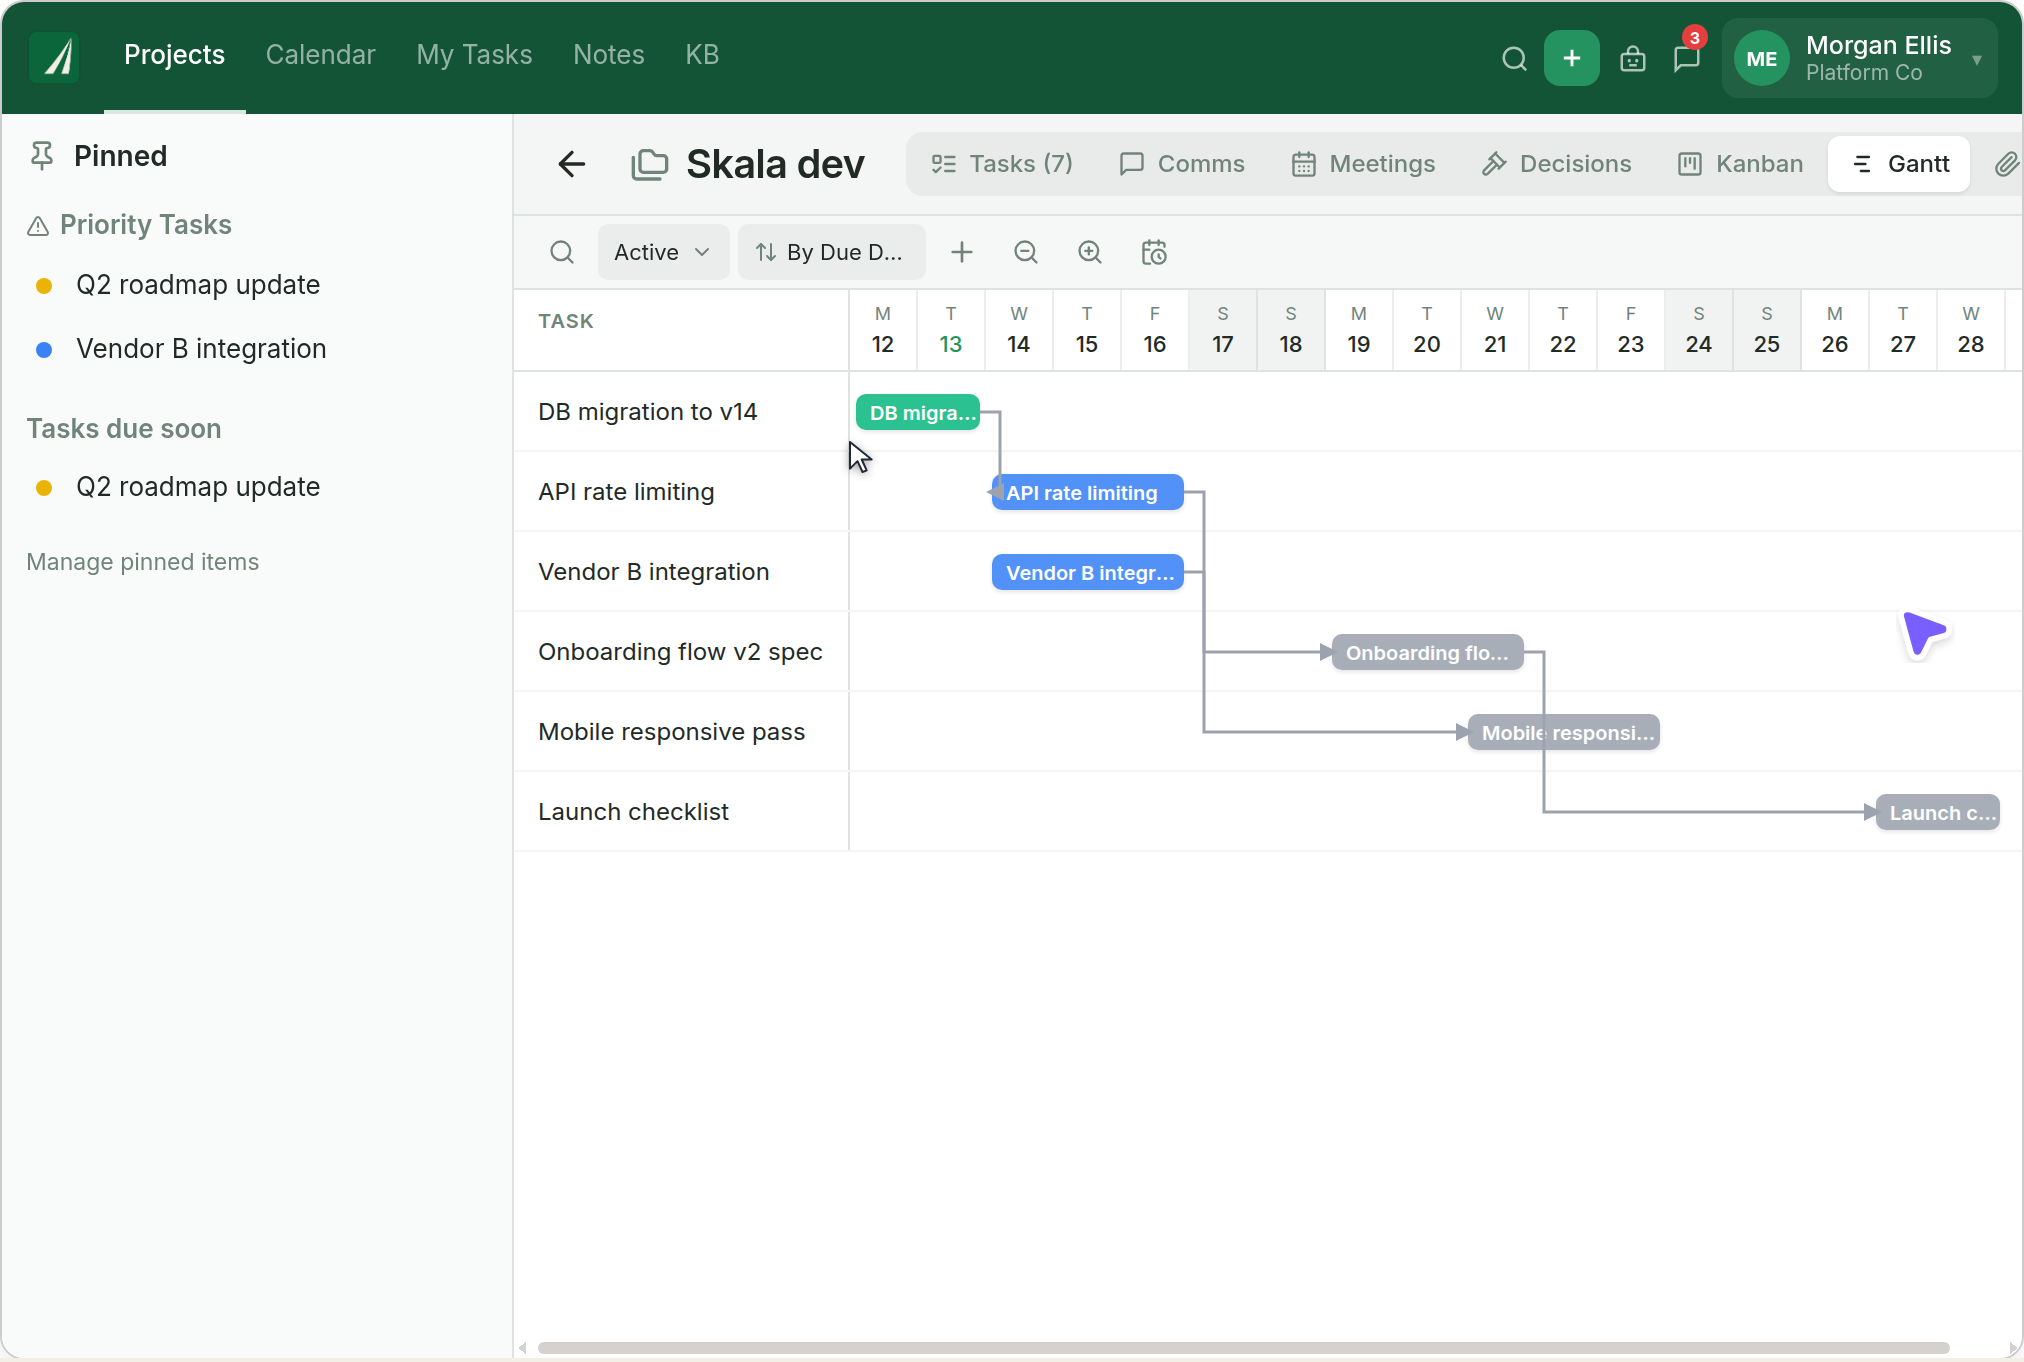Open Q2 roadmap update under Tasks due soon
This screenshot has height=1362, width=2024.
coord(198,487)
